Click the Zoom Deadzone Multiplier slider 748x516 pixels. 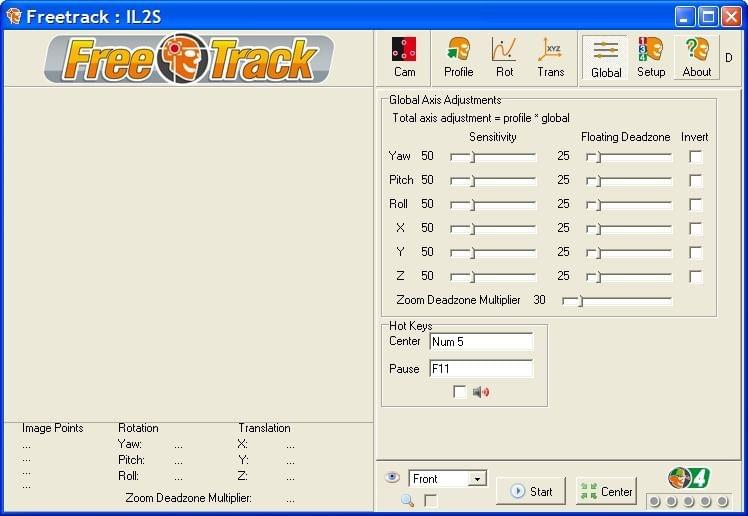coord(617,301)
